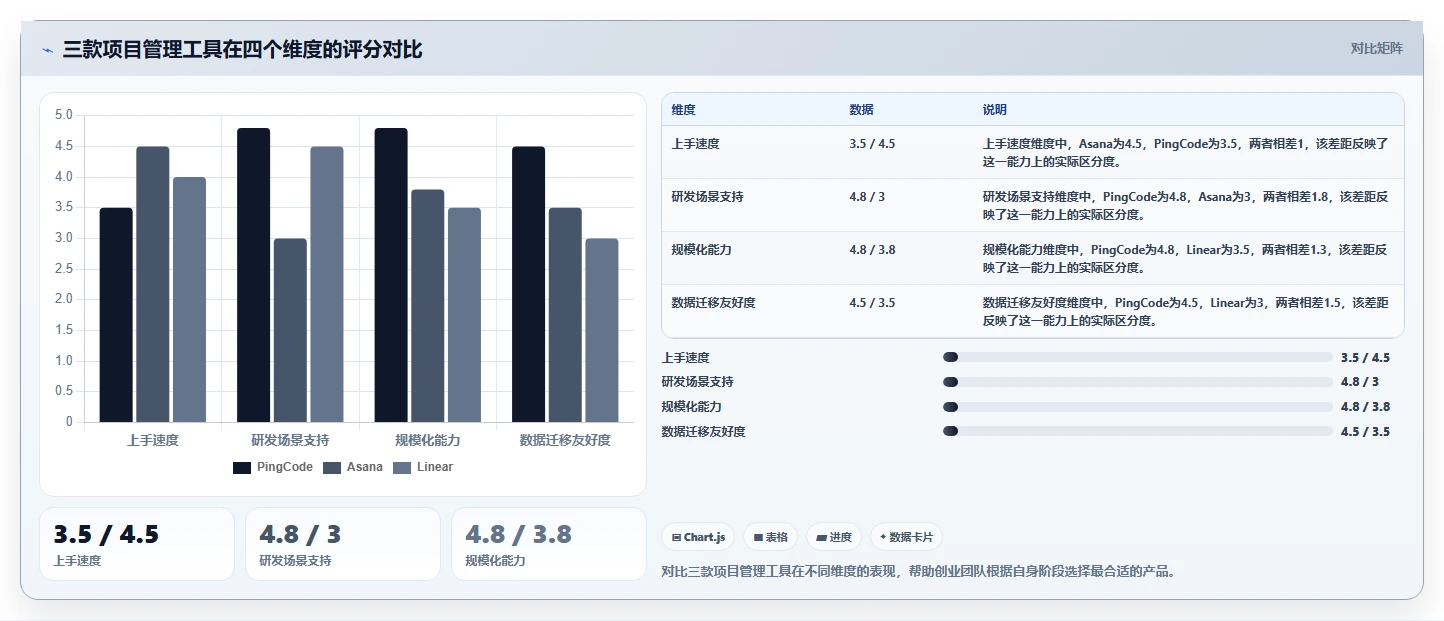Click 研发场景支持 label on chart x-axis
The image size is (1444, 621).
pyautogui.click(x=290, y=440)
